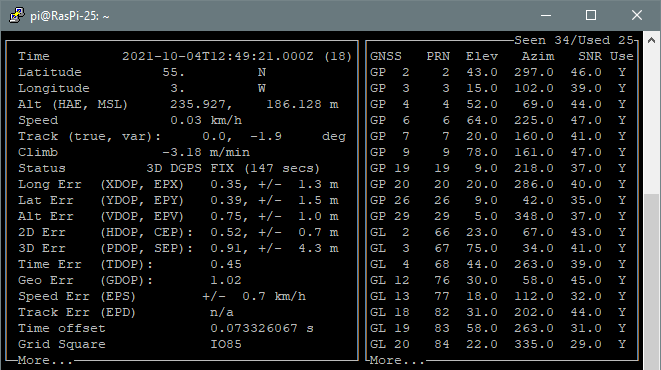Click the GNSS column header
Image resolution: width=661 pixels, height=370 pixels.
click(386, 56)
